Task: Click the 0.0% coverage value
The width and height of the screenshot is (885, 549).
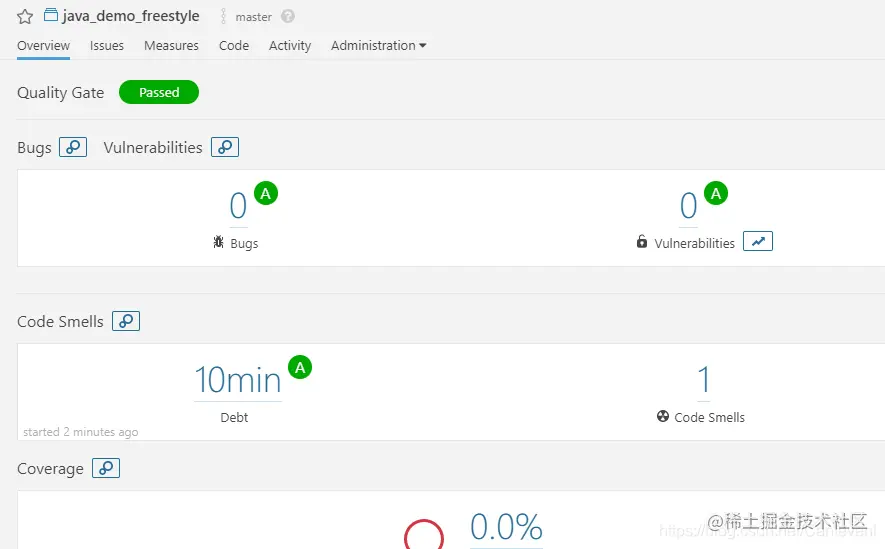Action: point(506,527)
